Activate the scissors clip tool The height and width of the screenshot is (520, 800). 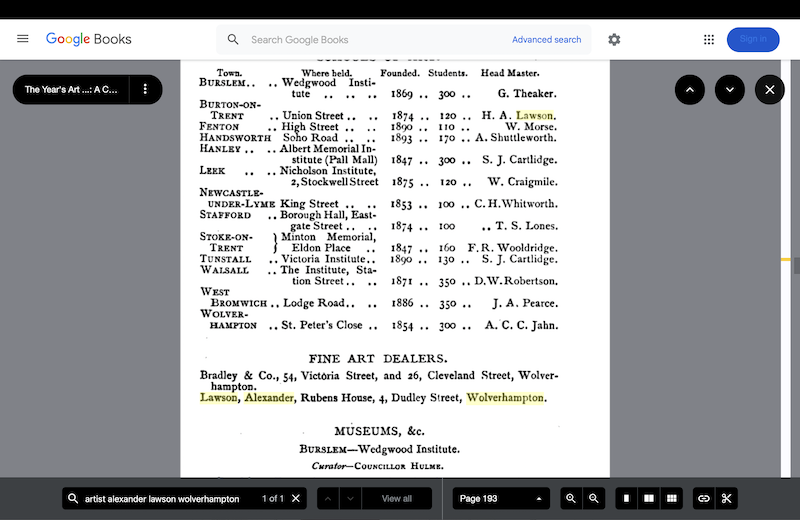tap(727, 498)
